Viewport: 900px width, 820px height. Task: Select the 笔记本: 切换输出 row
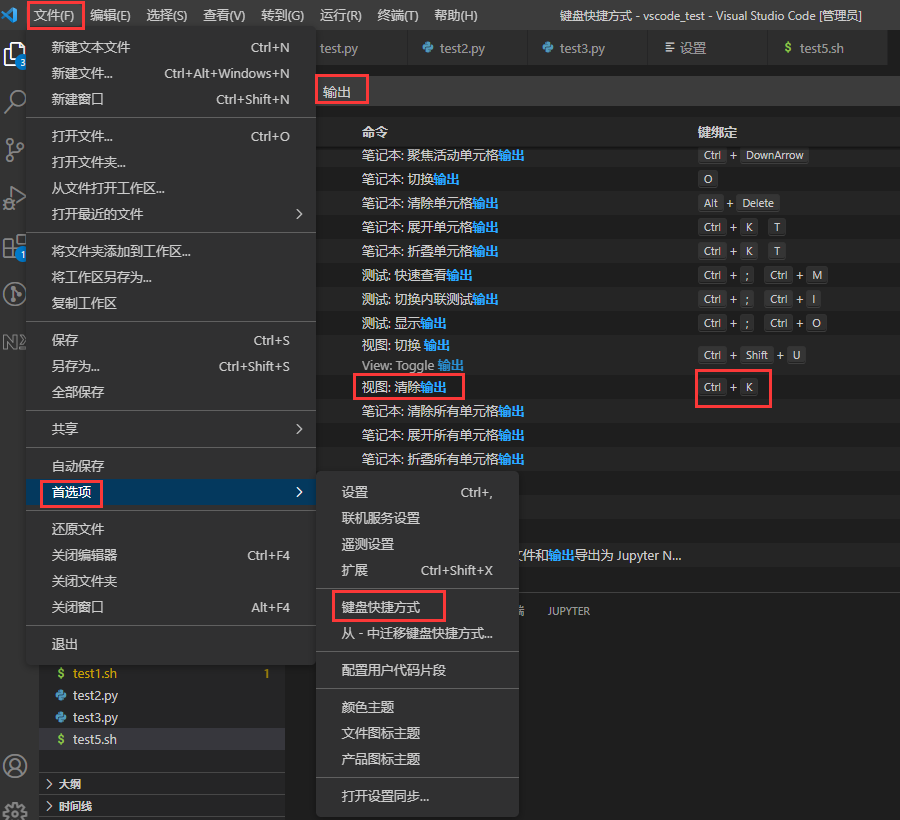pos(608,180)
